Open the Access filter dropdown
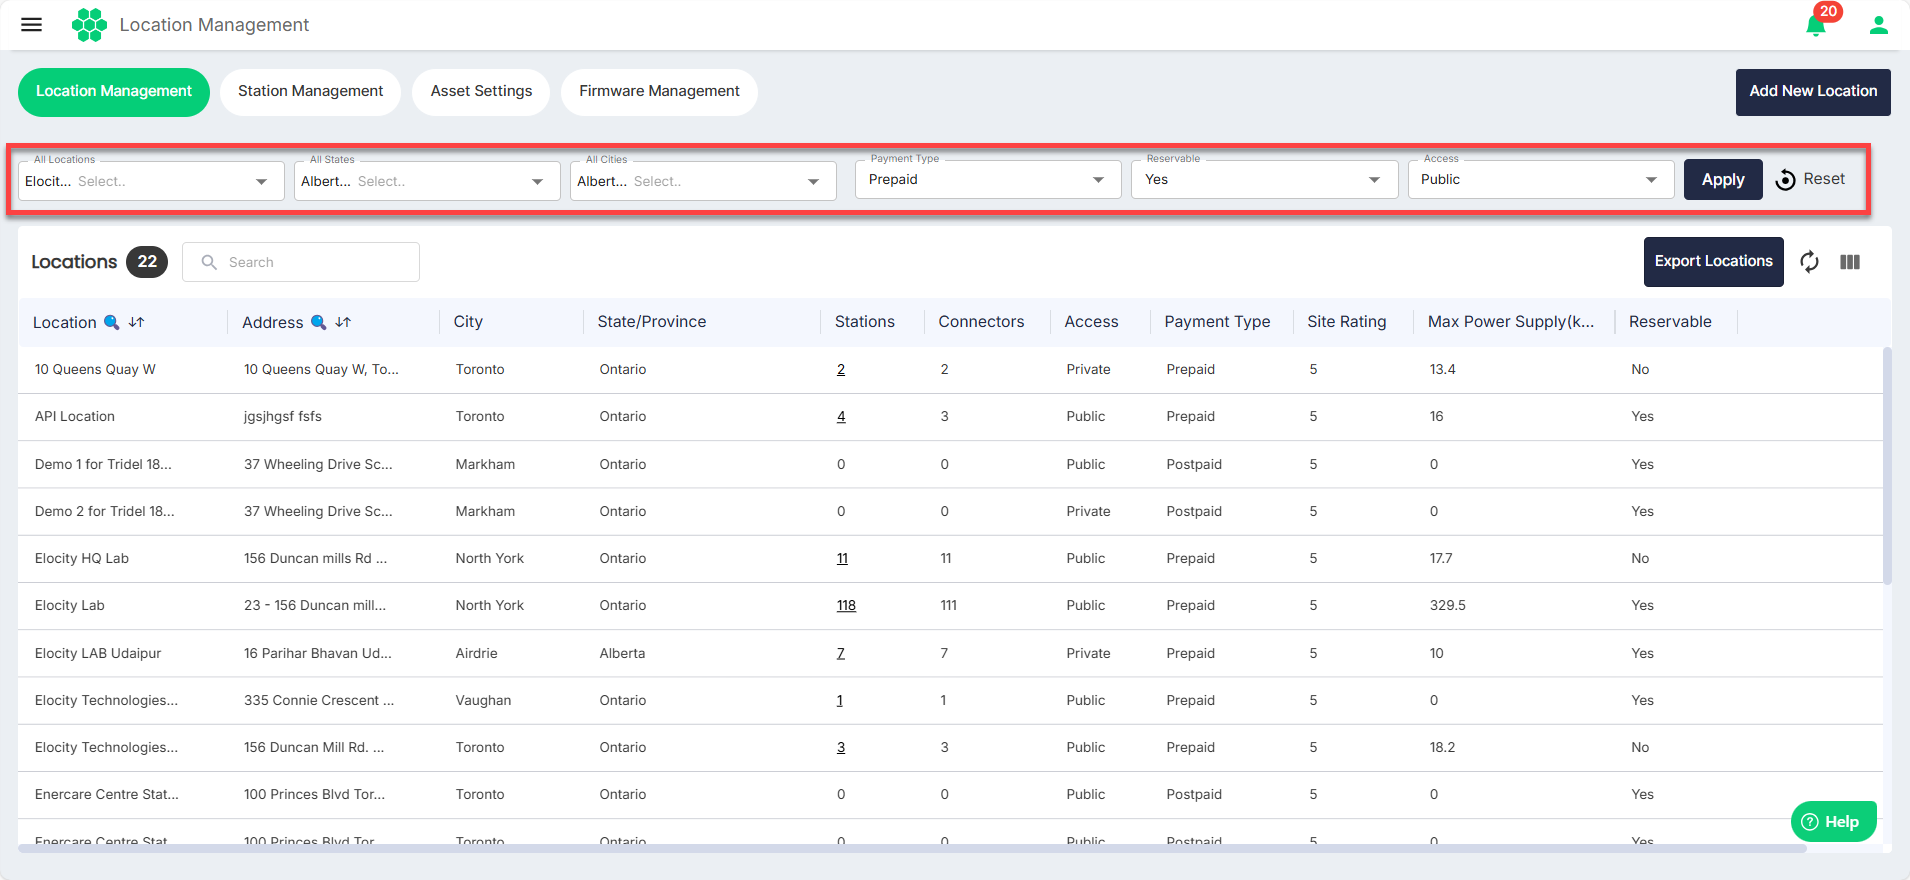1910x880 pixels. [x=1541, y=180]
